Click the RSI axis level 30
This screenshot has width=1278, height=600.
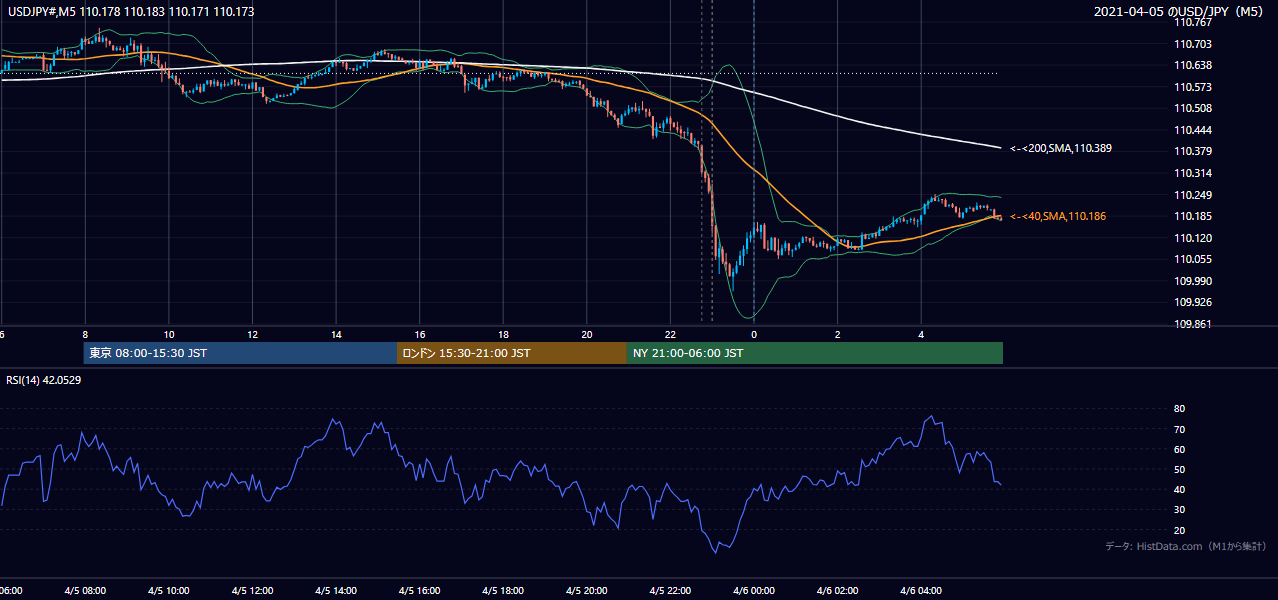(x=1179, y=510)
